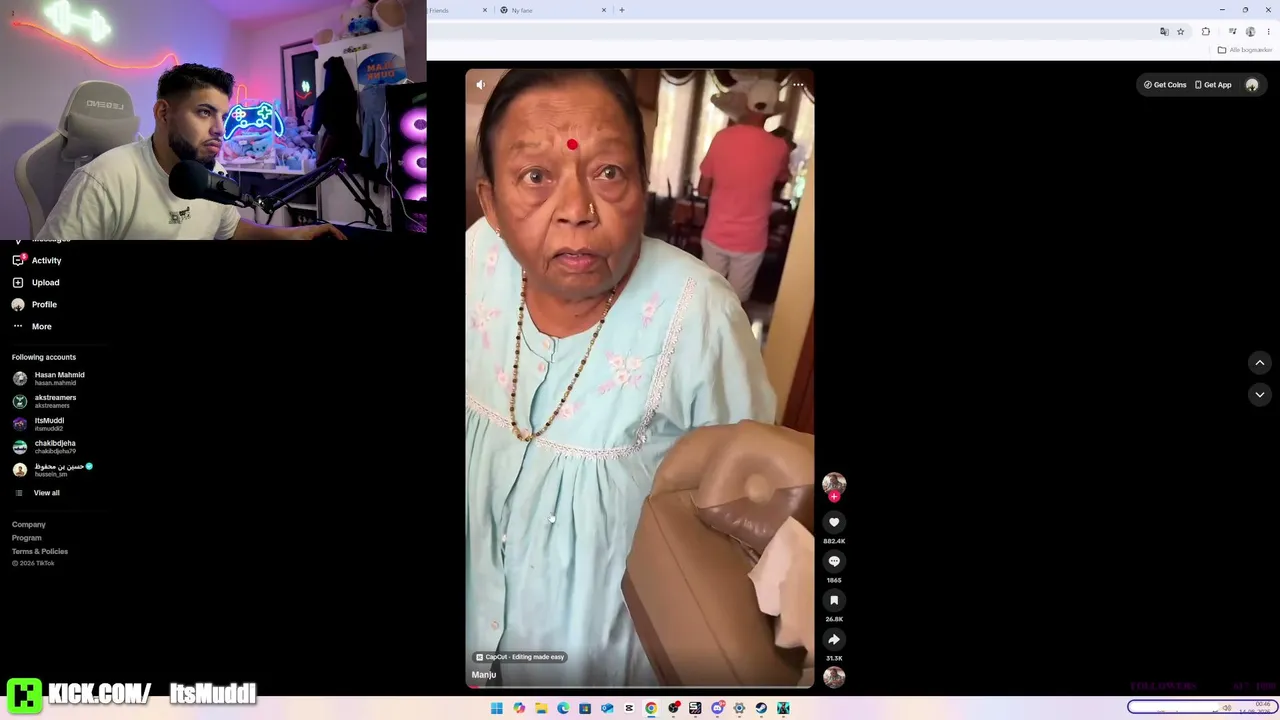Screen dimensions: 1280x720
Task: Bookmark the video with the save icon
Action: coord(834,600)
